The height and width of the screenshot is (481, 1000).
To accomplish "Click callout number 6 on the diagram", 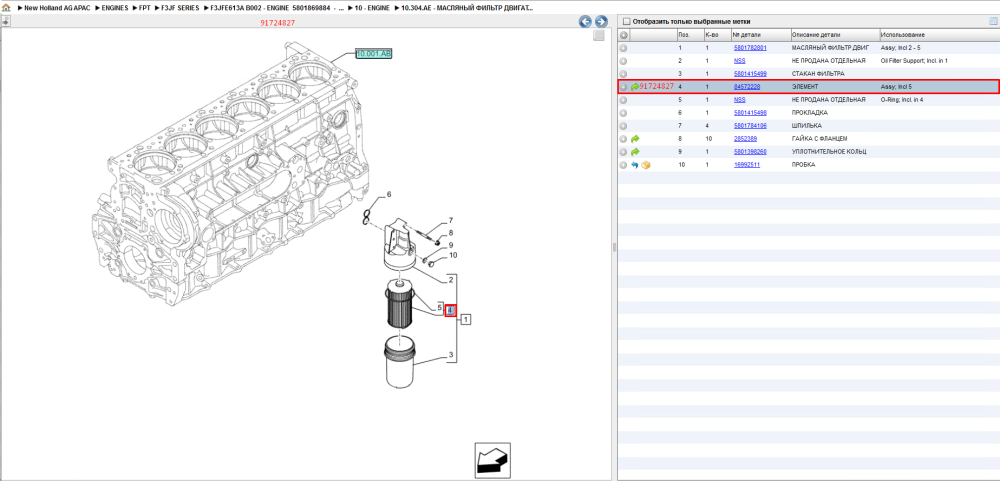I will coord(389,194).
